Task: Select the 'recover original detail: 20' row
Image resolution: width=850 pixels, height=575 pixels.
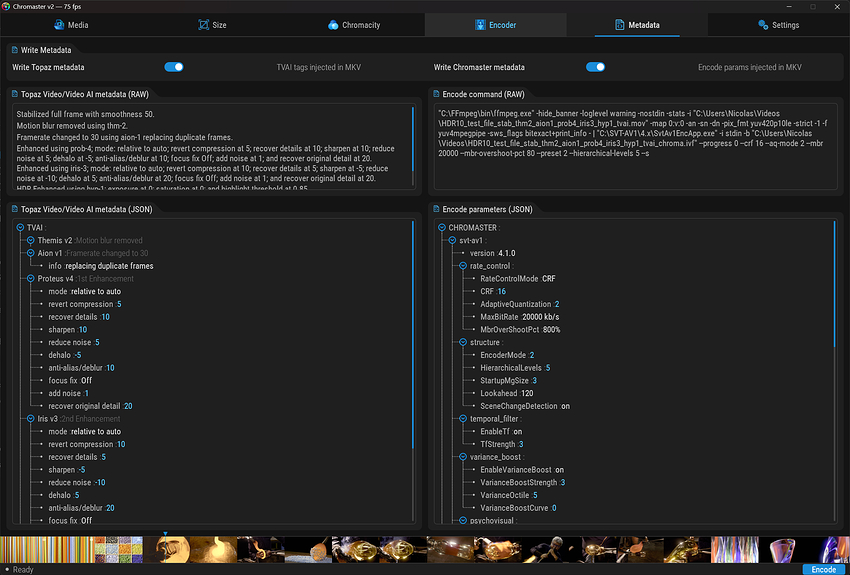Action: coord(91,406)
